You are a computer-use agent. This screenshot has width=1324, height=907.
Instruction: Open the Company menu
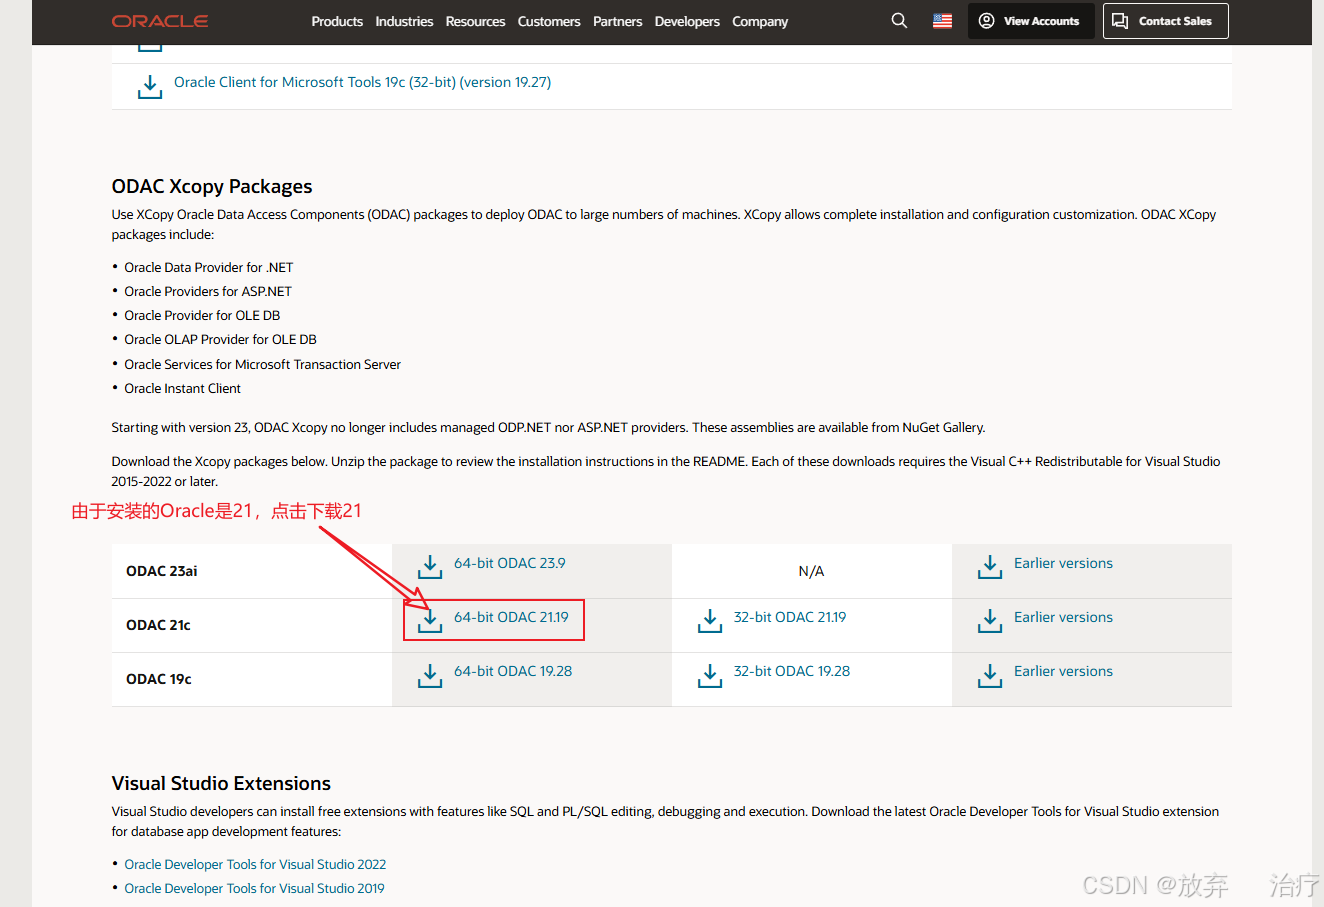click(760, 21)
